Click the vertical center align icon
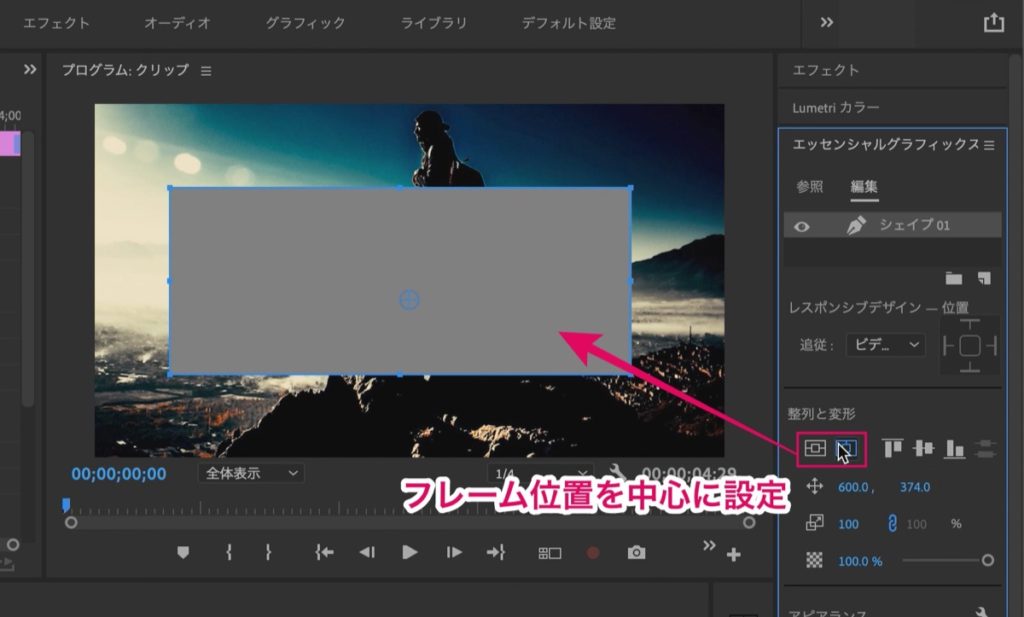 [x=815, y=449]
